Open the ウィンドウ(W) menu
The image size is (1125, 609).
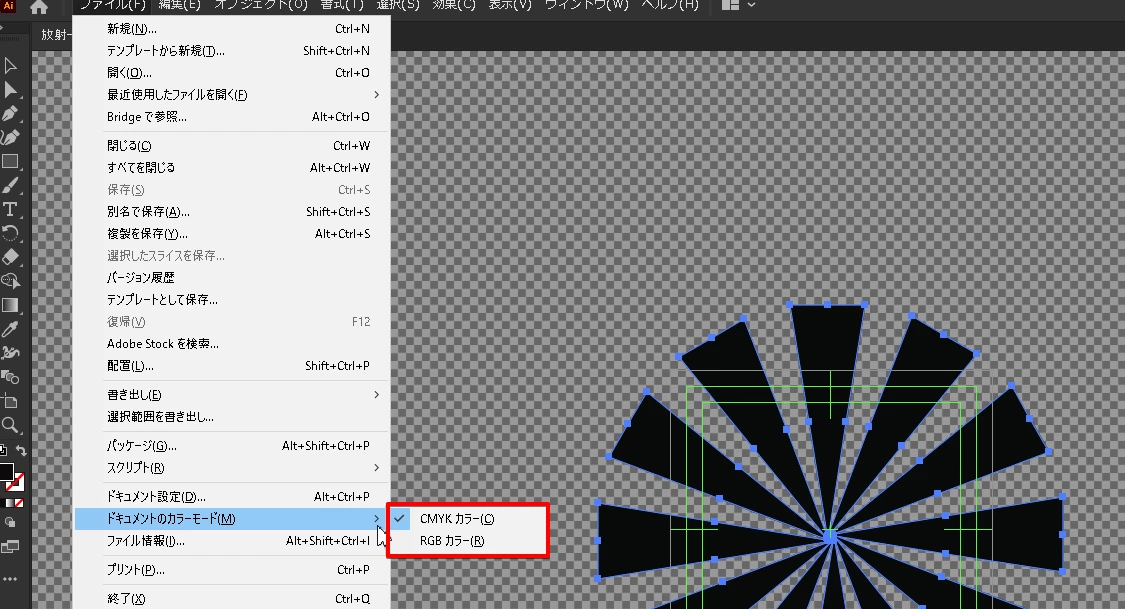(586, 5)
